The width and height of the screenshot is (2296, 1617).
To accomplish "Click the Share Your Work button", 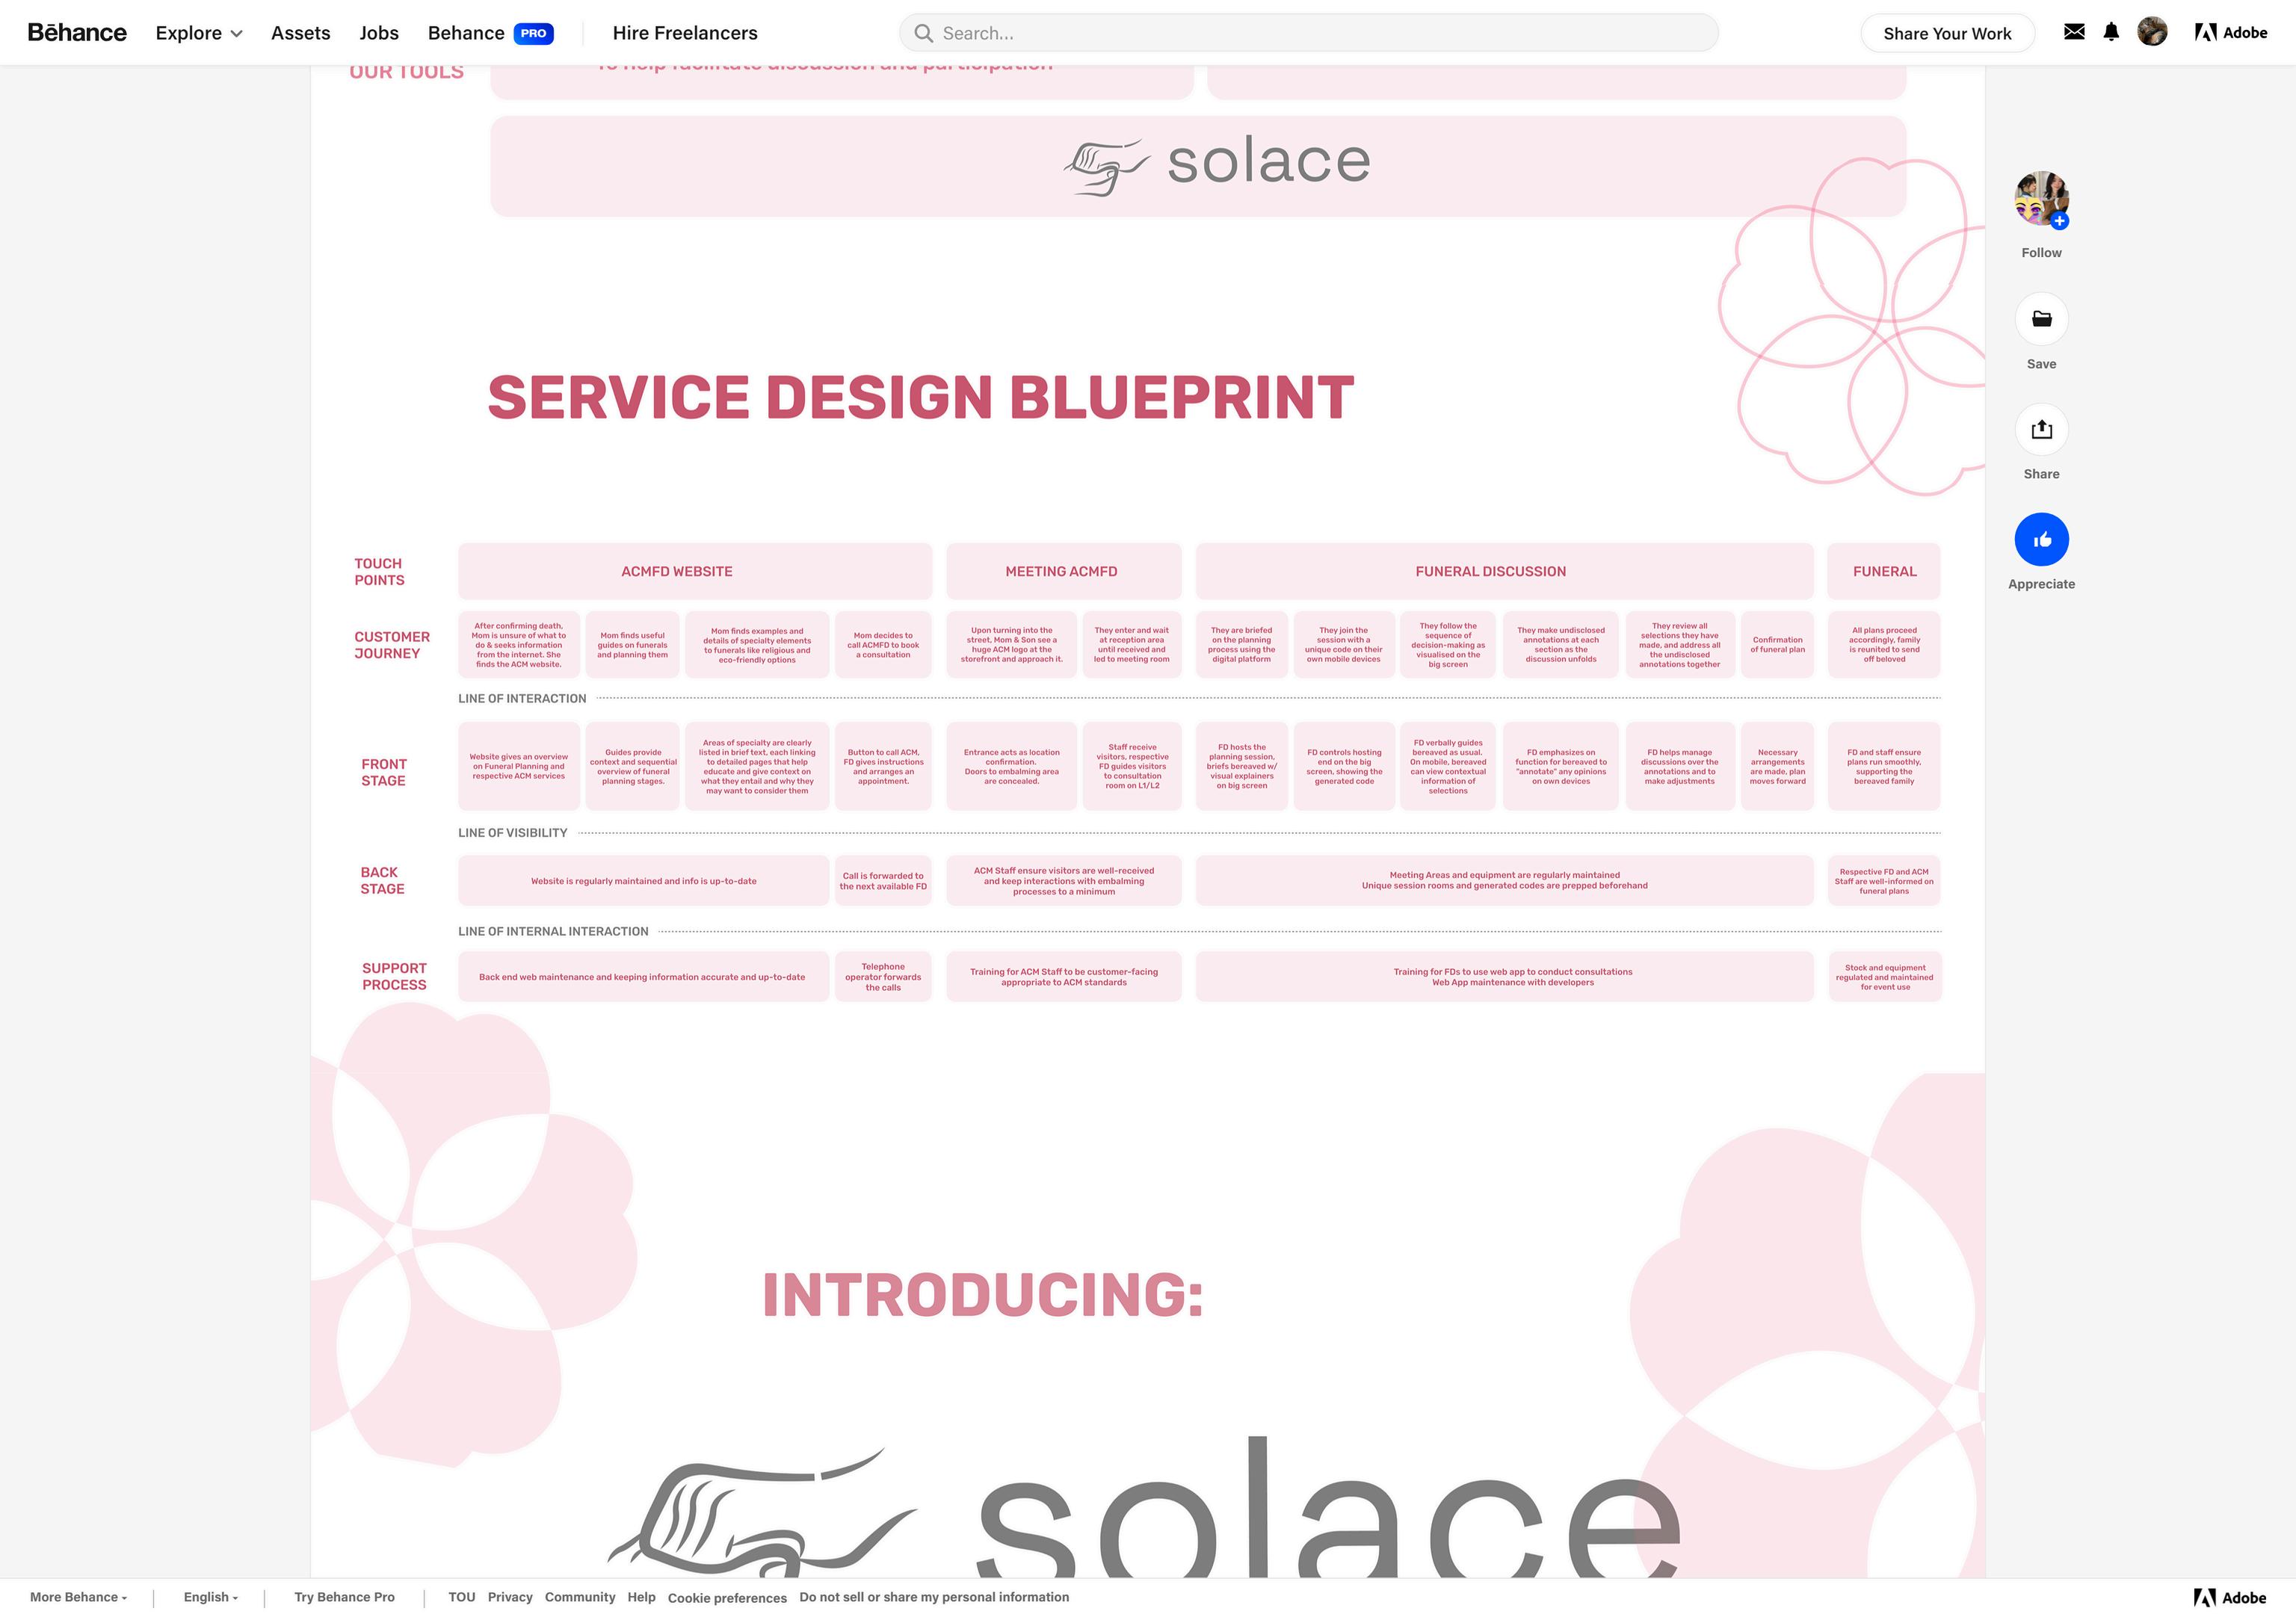I will pos(1946,33).
